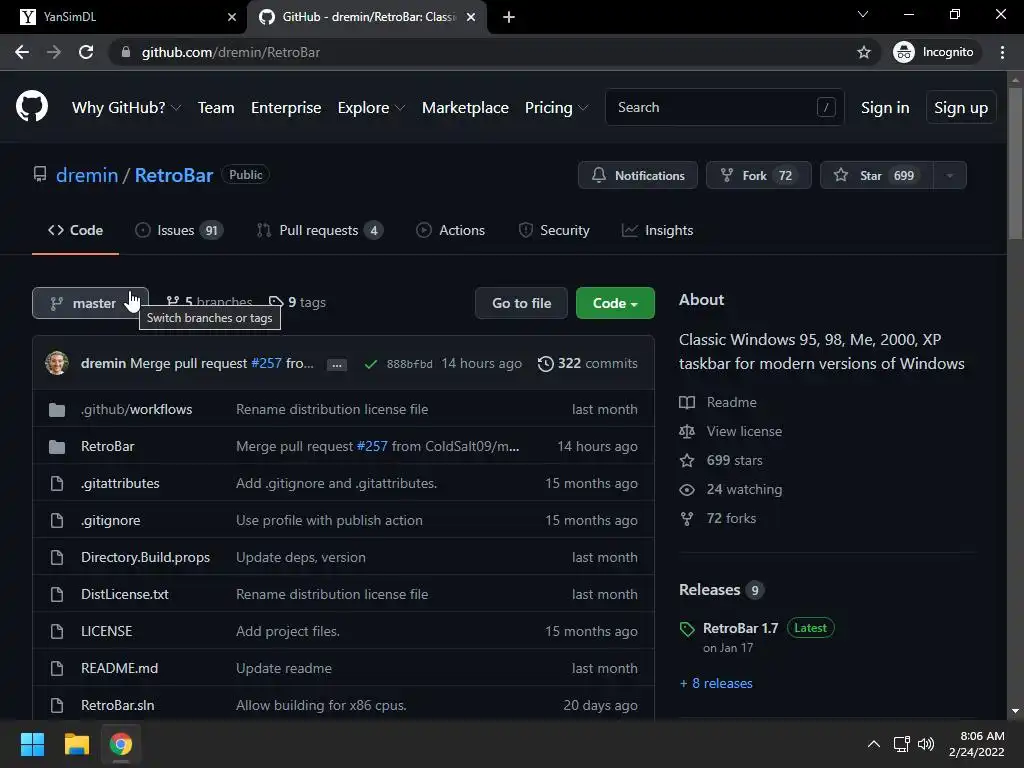The width and height of the screenshot is (1024, 768).
Task: Click the Incognito profile icon
Action: coord(904,52)
